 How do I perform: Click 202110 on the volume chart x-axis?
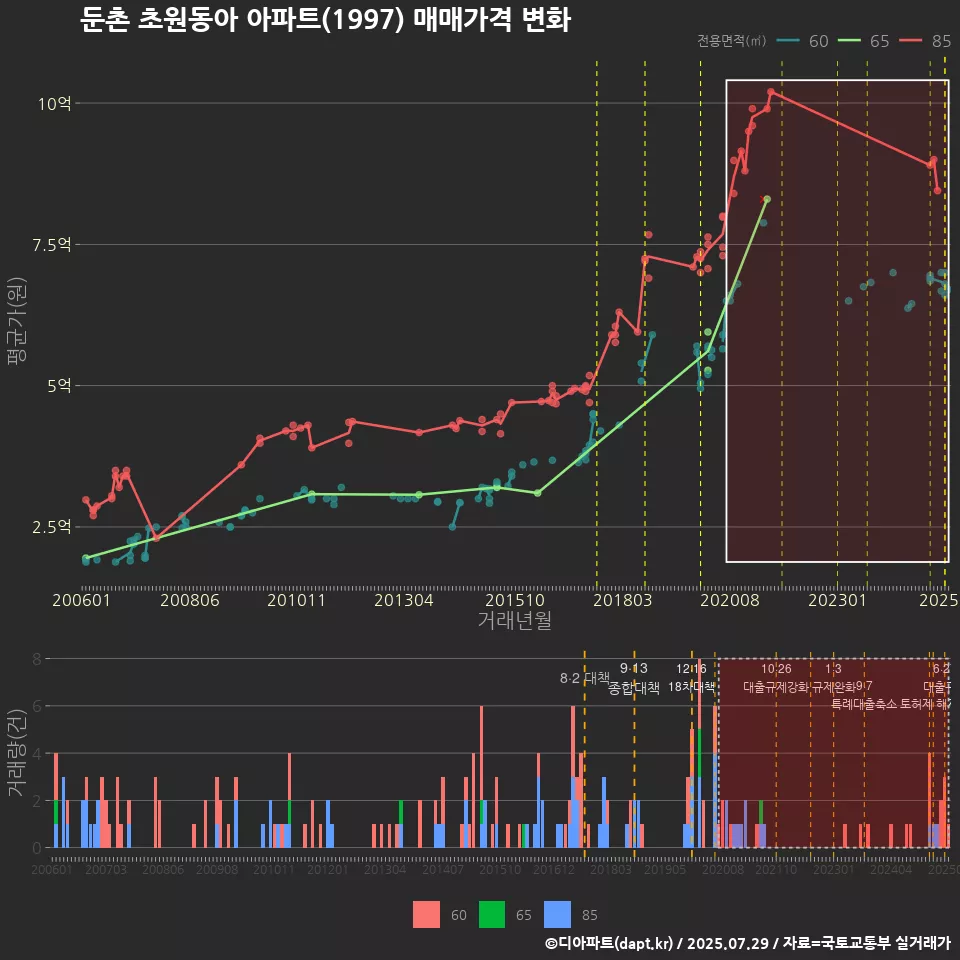pyautogui.click(x=776, y=869)
